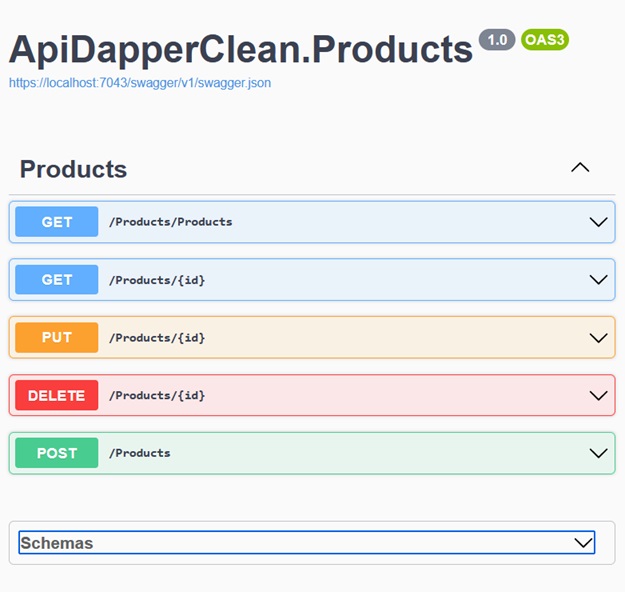The width and height of the screenshot is (625, 592).
Task: Click the GET badge for /Products/{id}
Action: tap(57, 280)
